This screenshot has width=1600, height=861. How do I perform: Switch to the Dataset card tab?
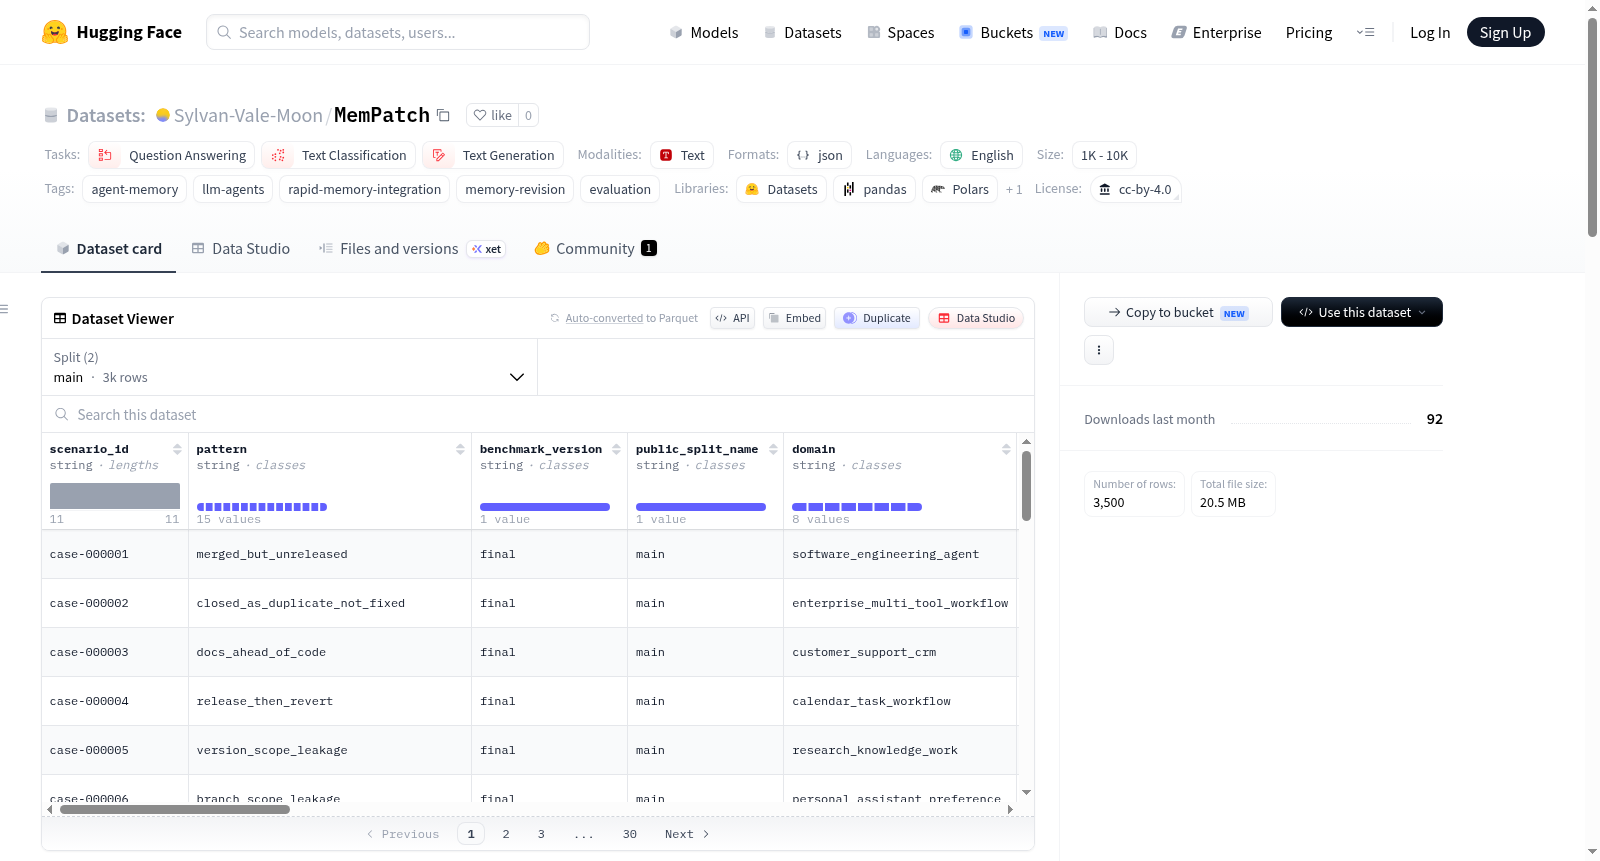click(x=109, y=249)
